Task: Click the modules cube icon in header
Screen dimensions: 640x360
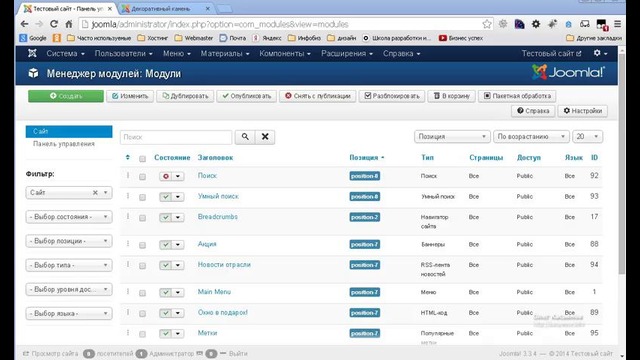Action: pos(33,73)
